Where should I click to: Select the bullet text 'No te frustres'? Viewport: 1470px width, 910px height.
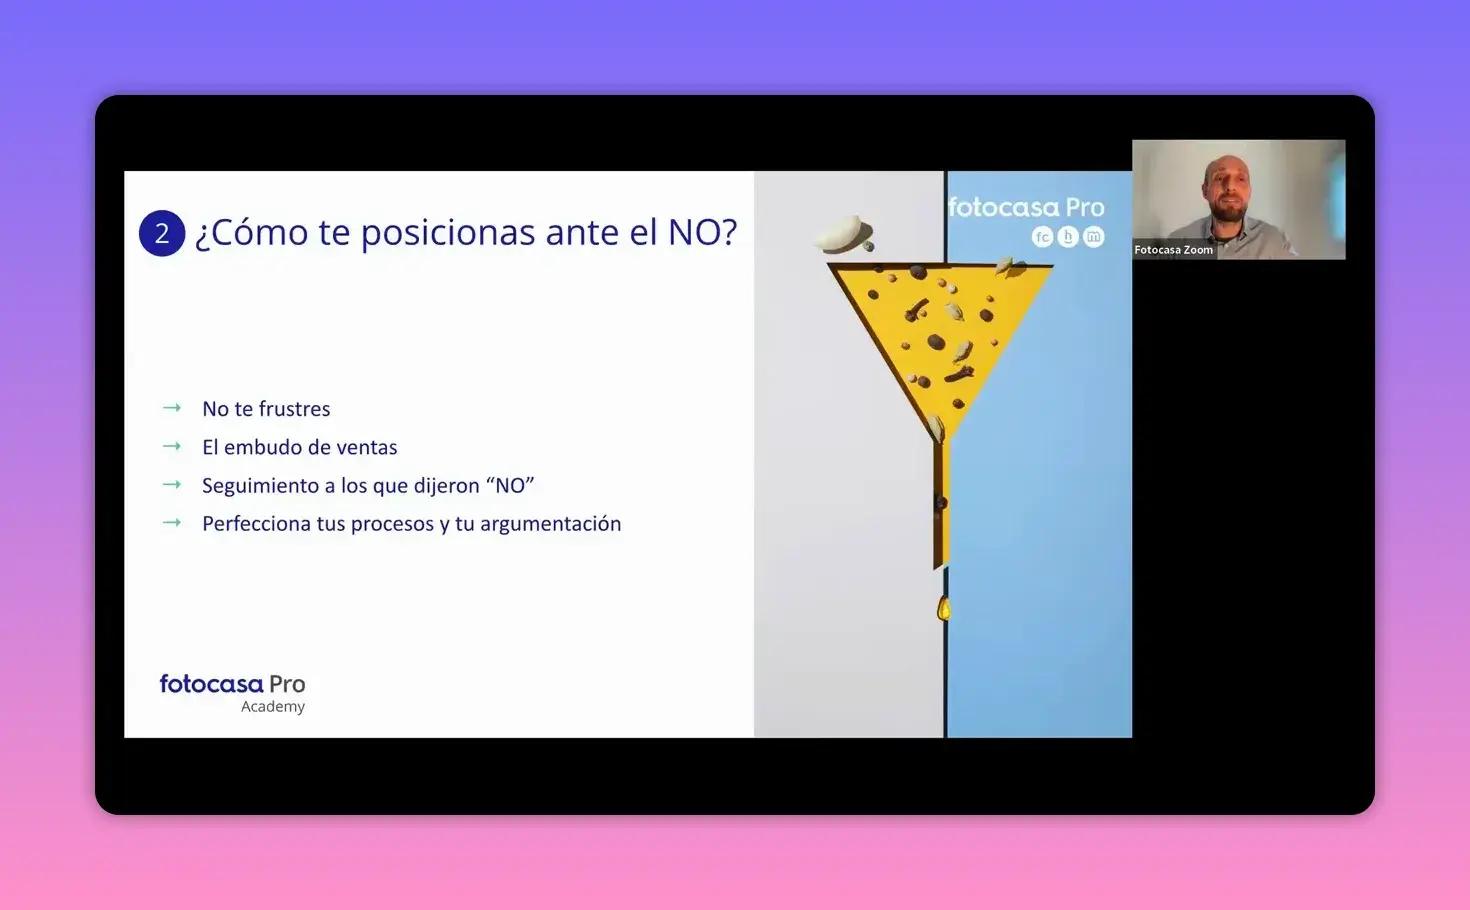click(x=266, y=408)
